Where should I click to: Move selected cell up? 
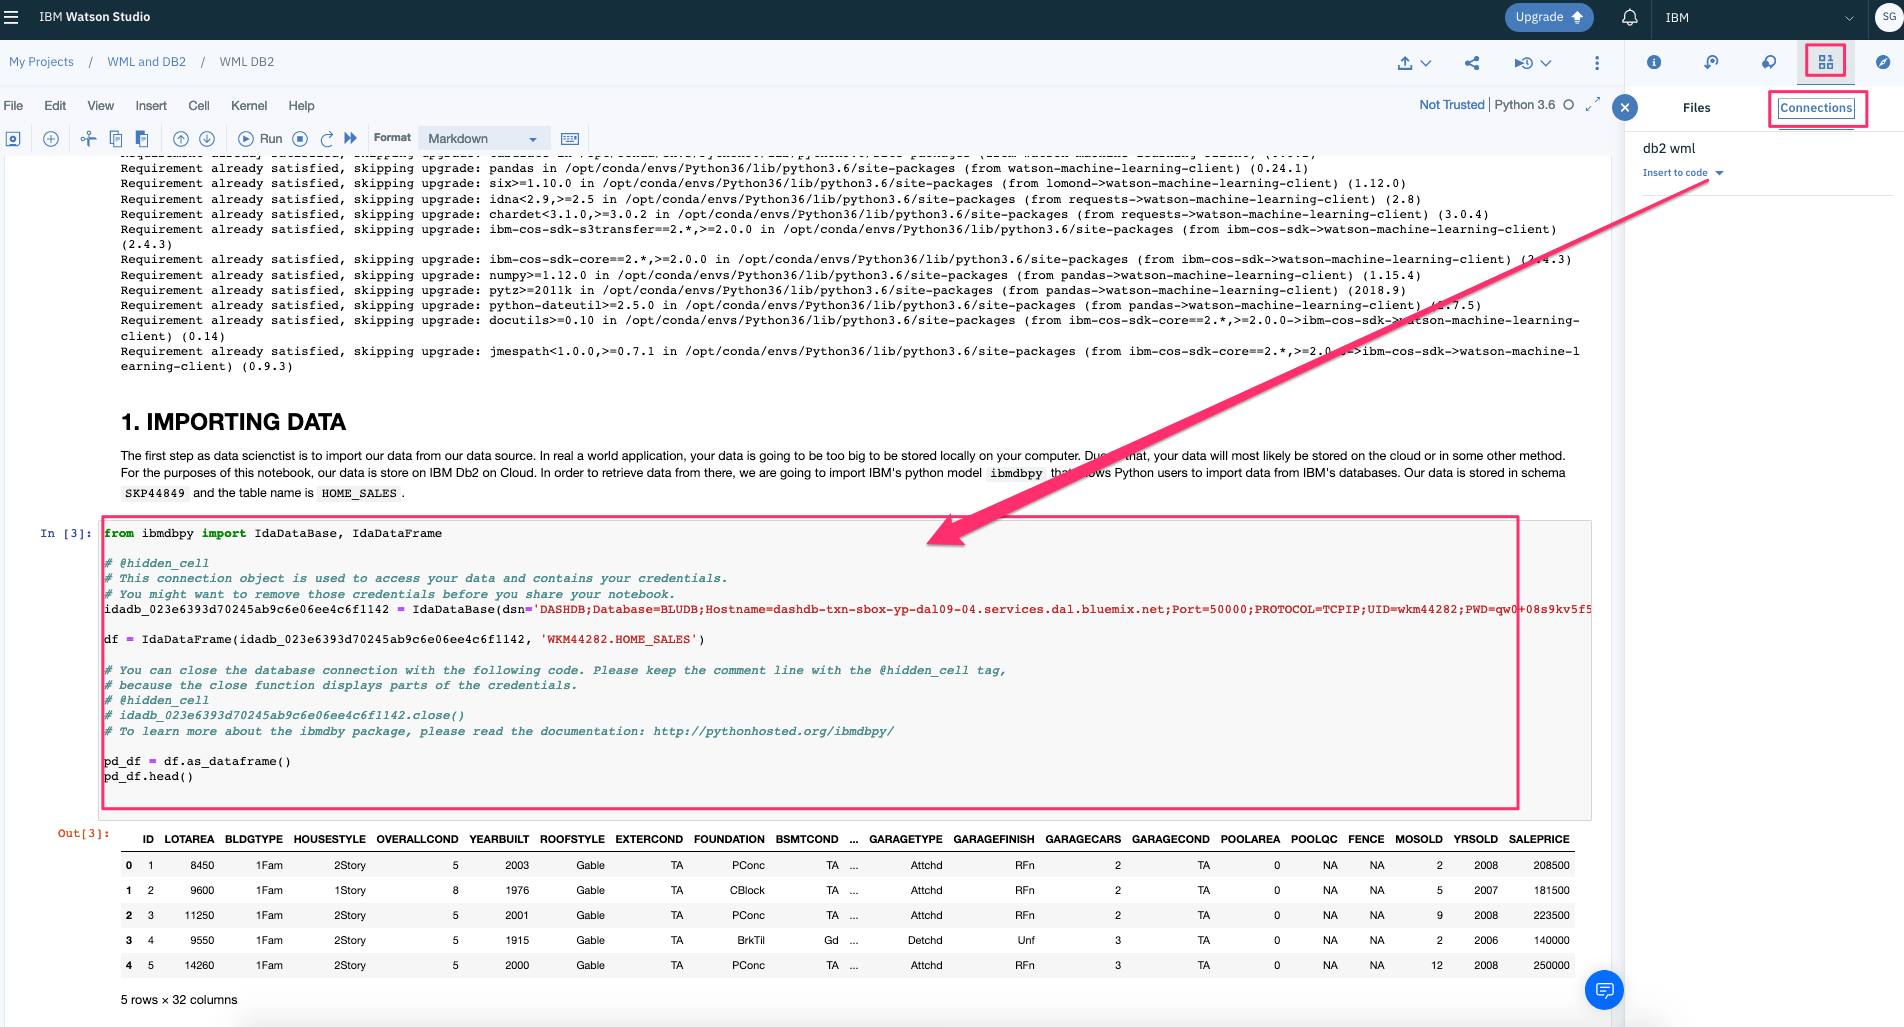click(180, 139)
